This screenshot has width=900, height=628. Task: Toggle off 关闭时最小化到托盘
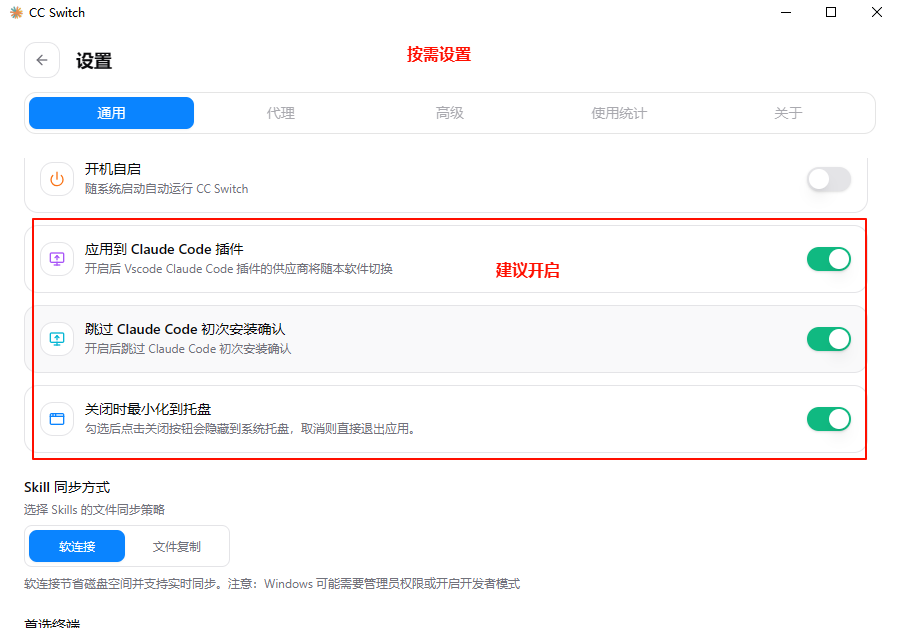tap(828, 419)
